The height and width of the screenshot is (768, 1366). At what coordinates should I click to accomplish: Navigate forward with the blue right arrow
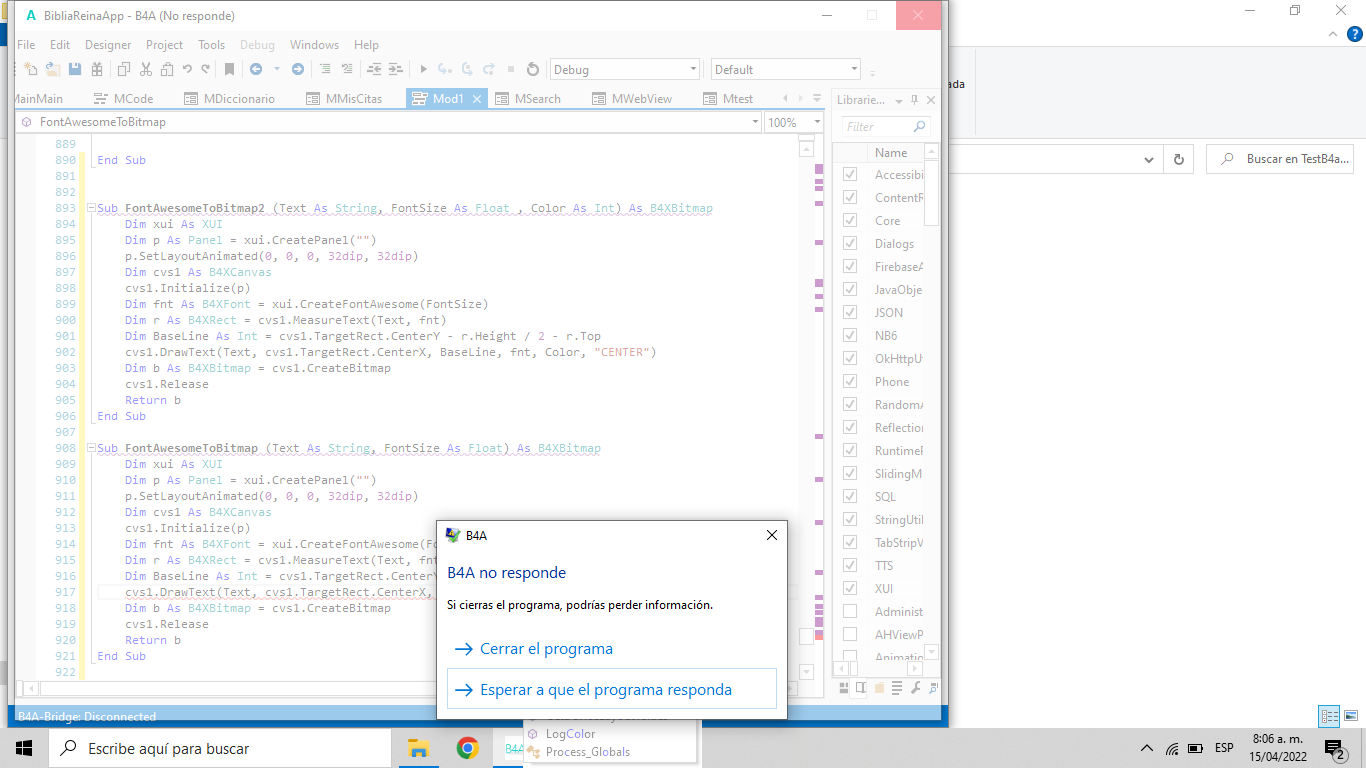coord(297,69)
